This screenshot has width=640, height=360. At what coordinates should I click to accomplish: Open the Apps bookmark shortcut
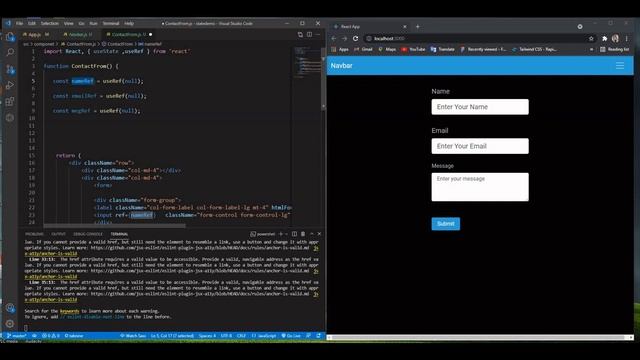click(x=340, y=49)
